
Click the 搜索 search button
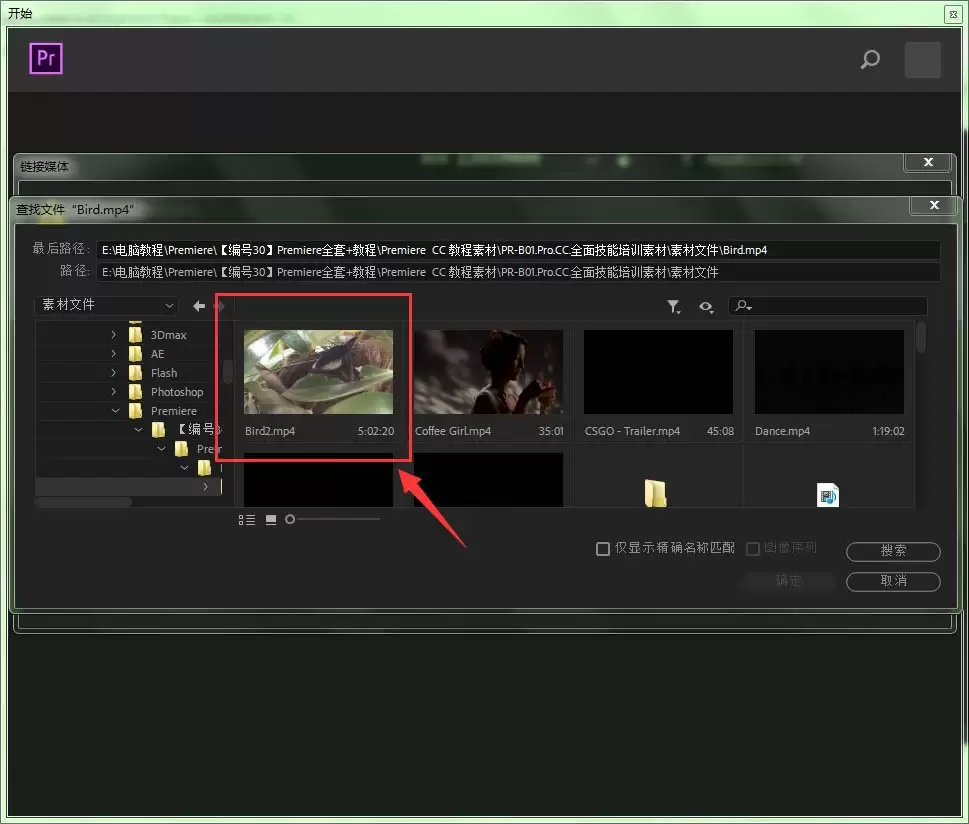(x=893, y=551)
